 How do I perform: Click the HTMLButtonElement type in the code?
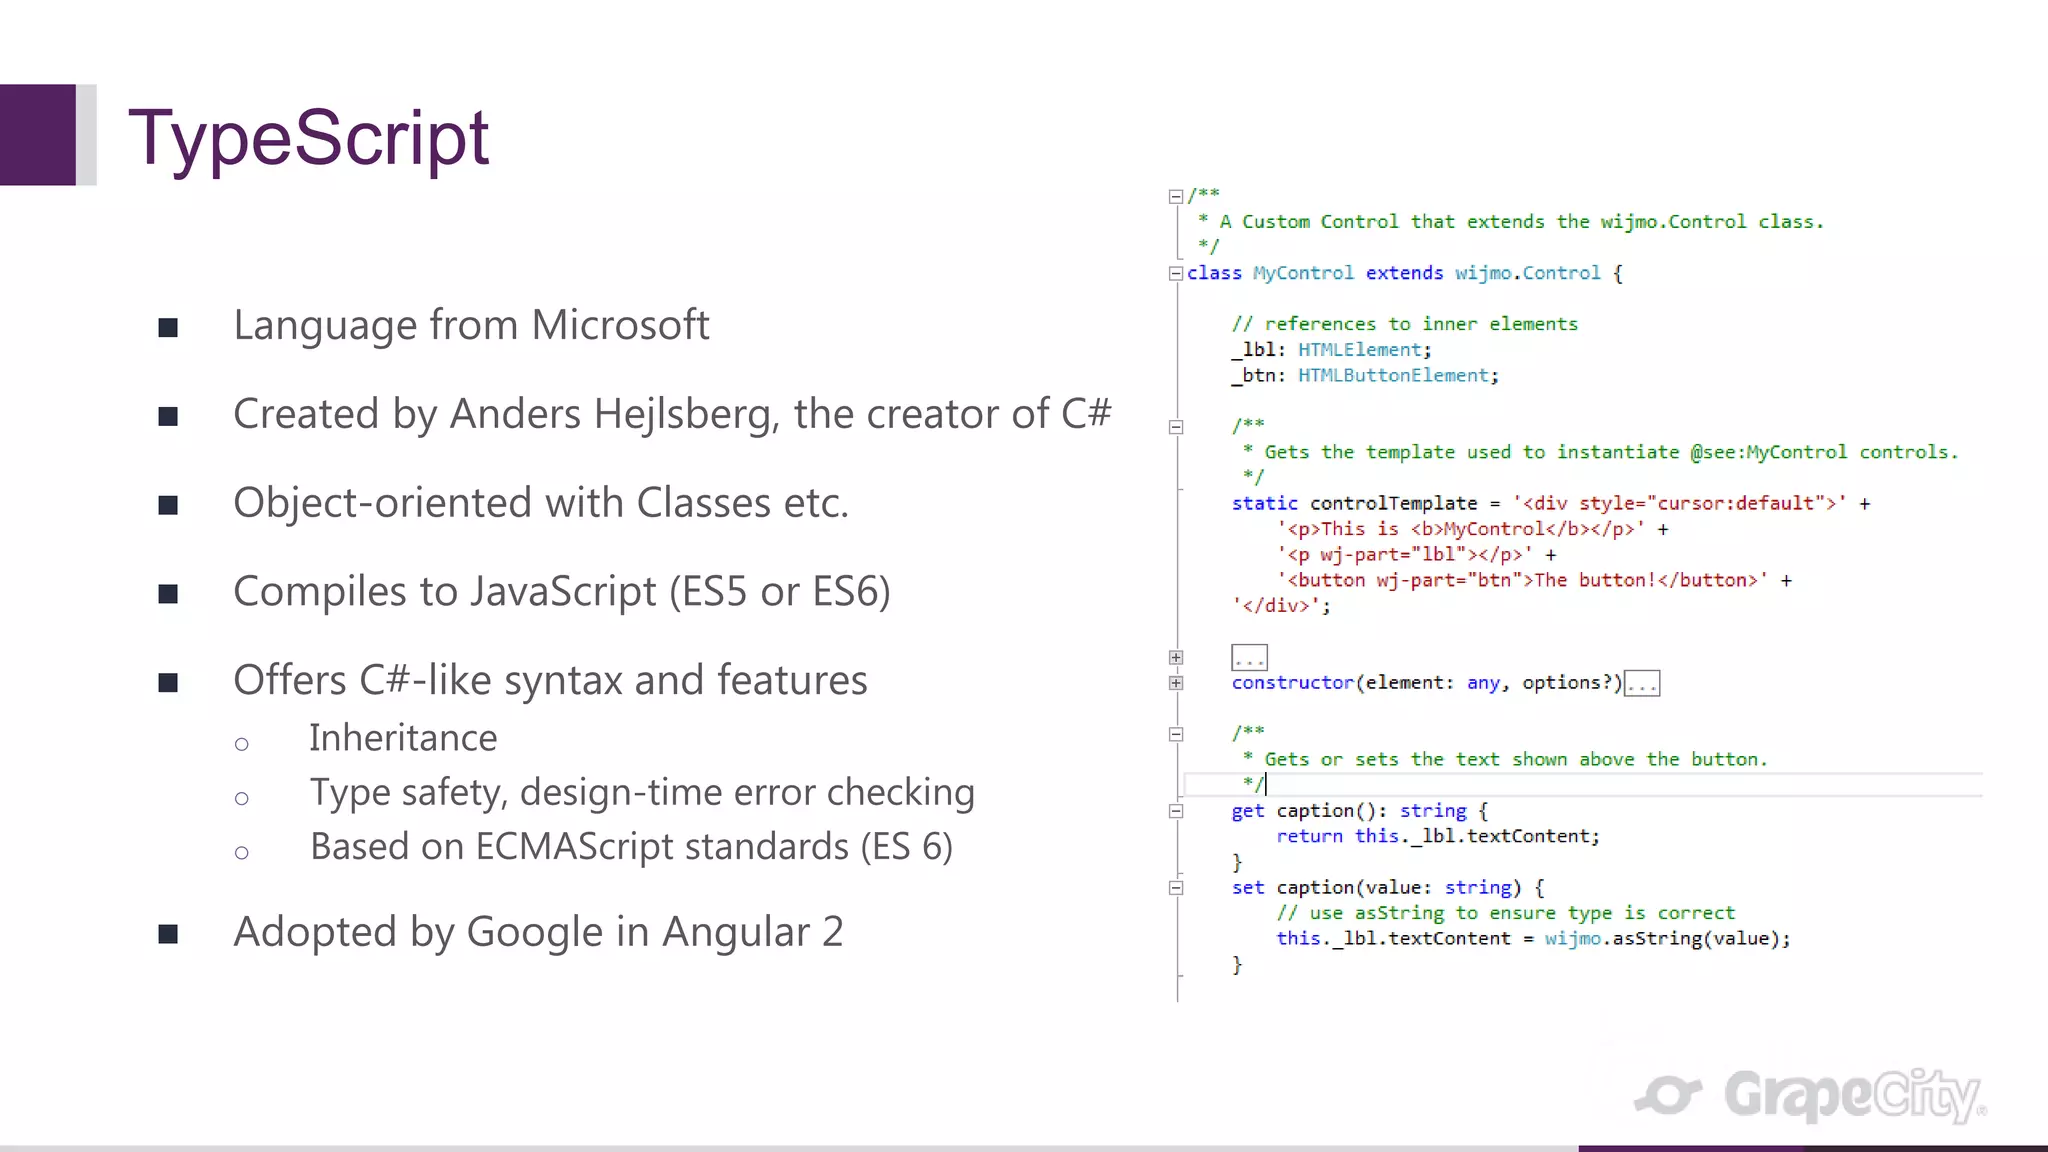[1393, 375]
